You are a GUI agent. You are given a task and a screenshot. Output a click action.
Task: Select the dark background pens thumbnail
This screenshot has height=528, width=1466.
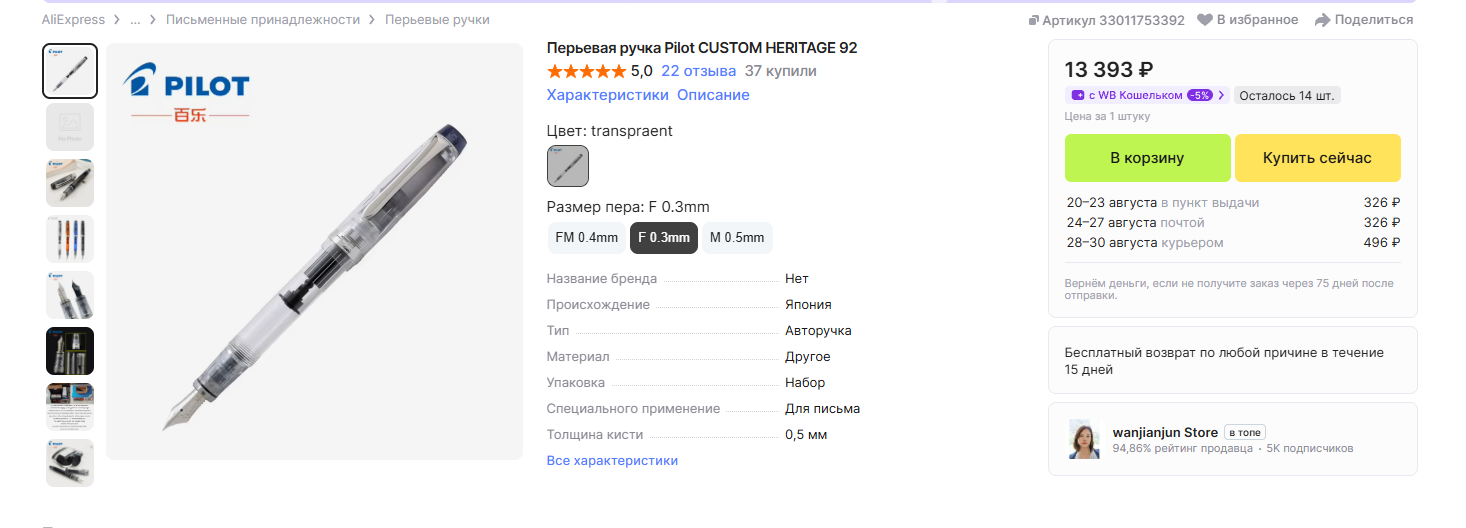70,351
